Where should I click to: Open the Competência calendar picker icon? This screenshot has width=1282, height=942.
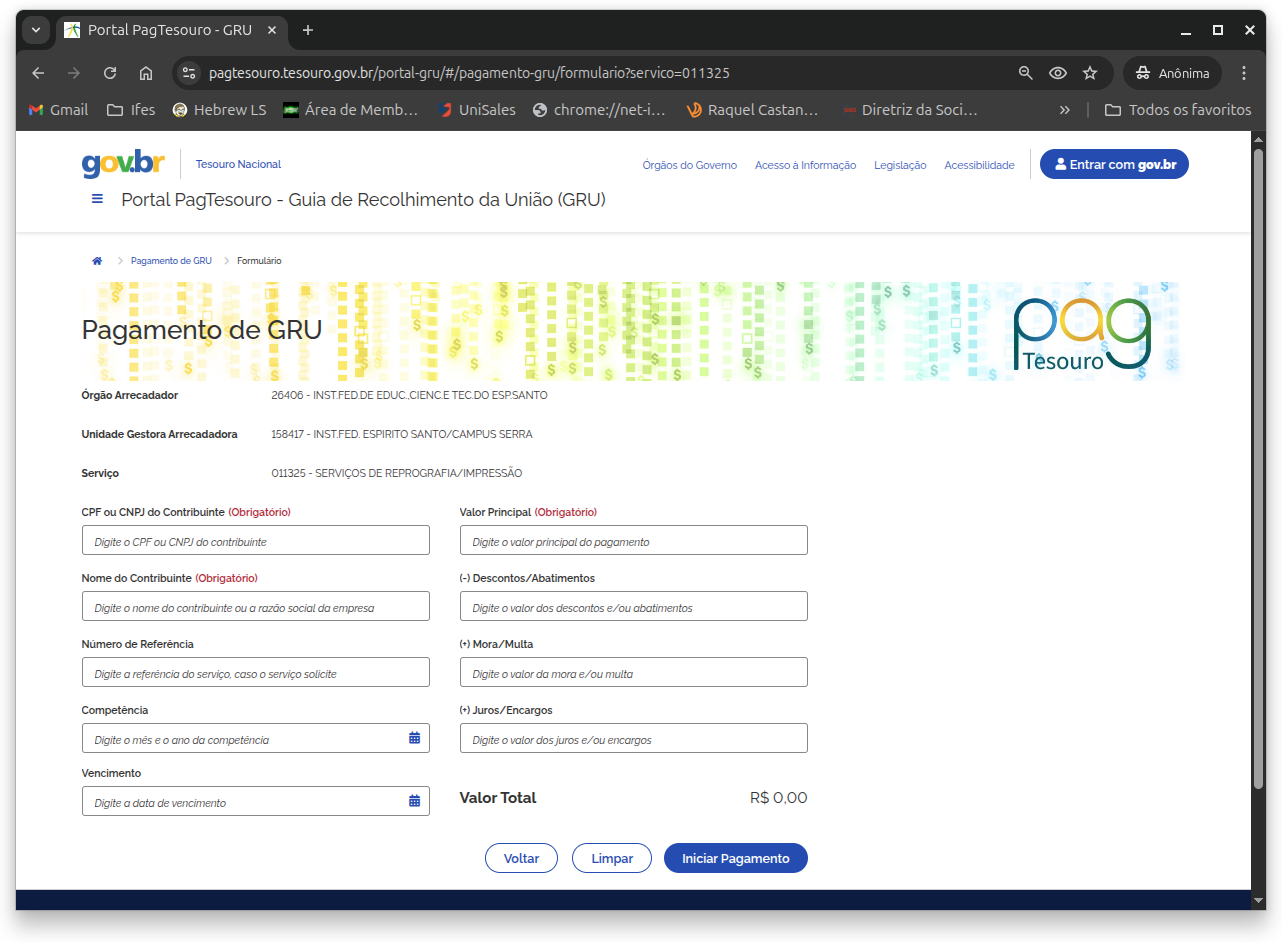(x=414, y=738)
